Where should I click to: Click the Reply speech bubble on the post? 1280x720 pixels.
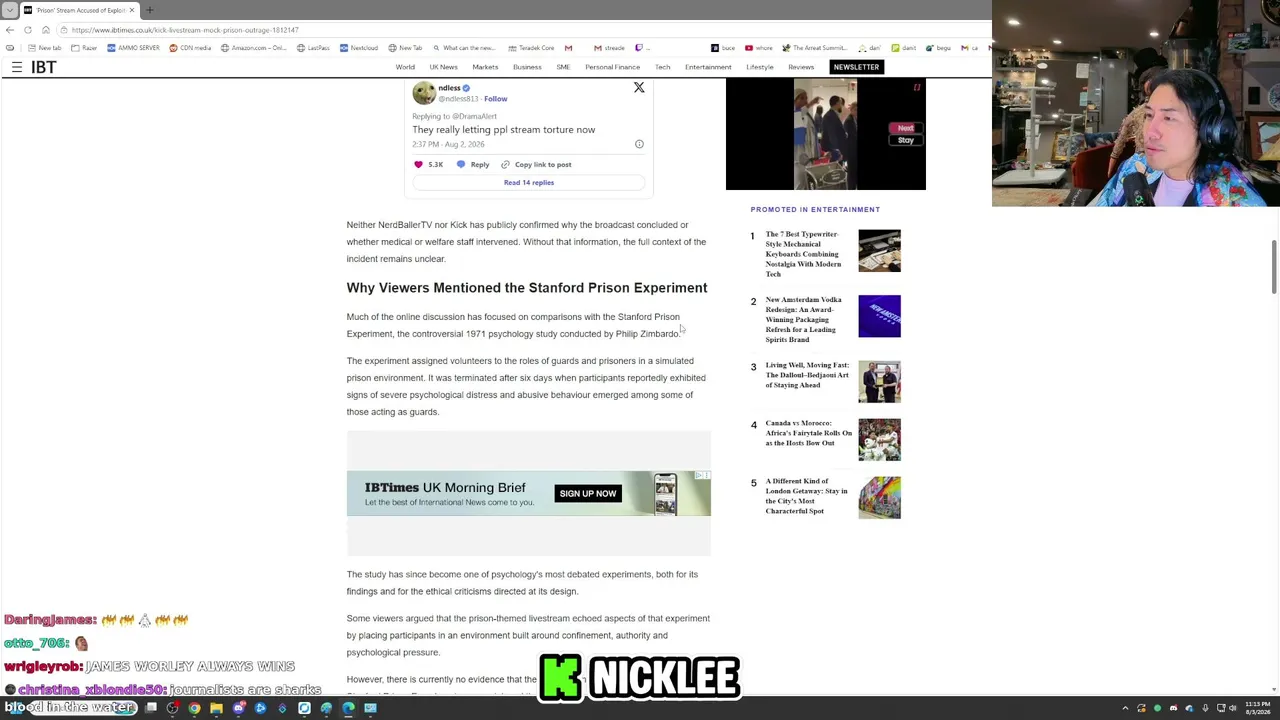[461, 164]
